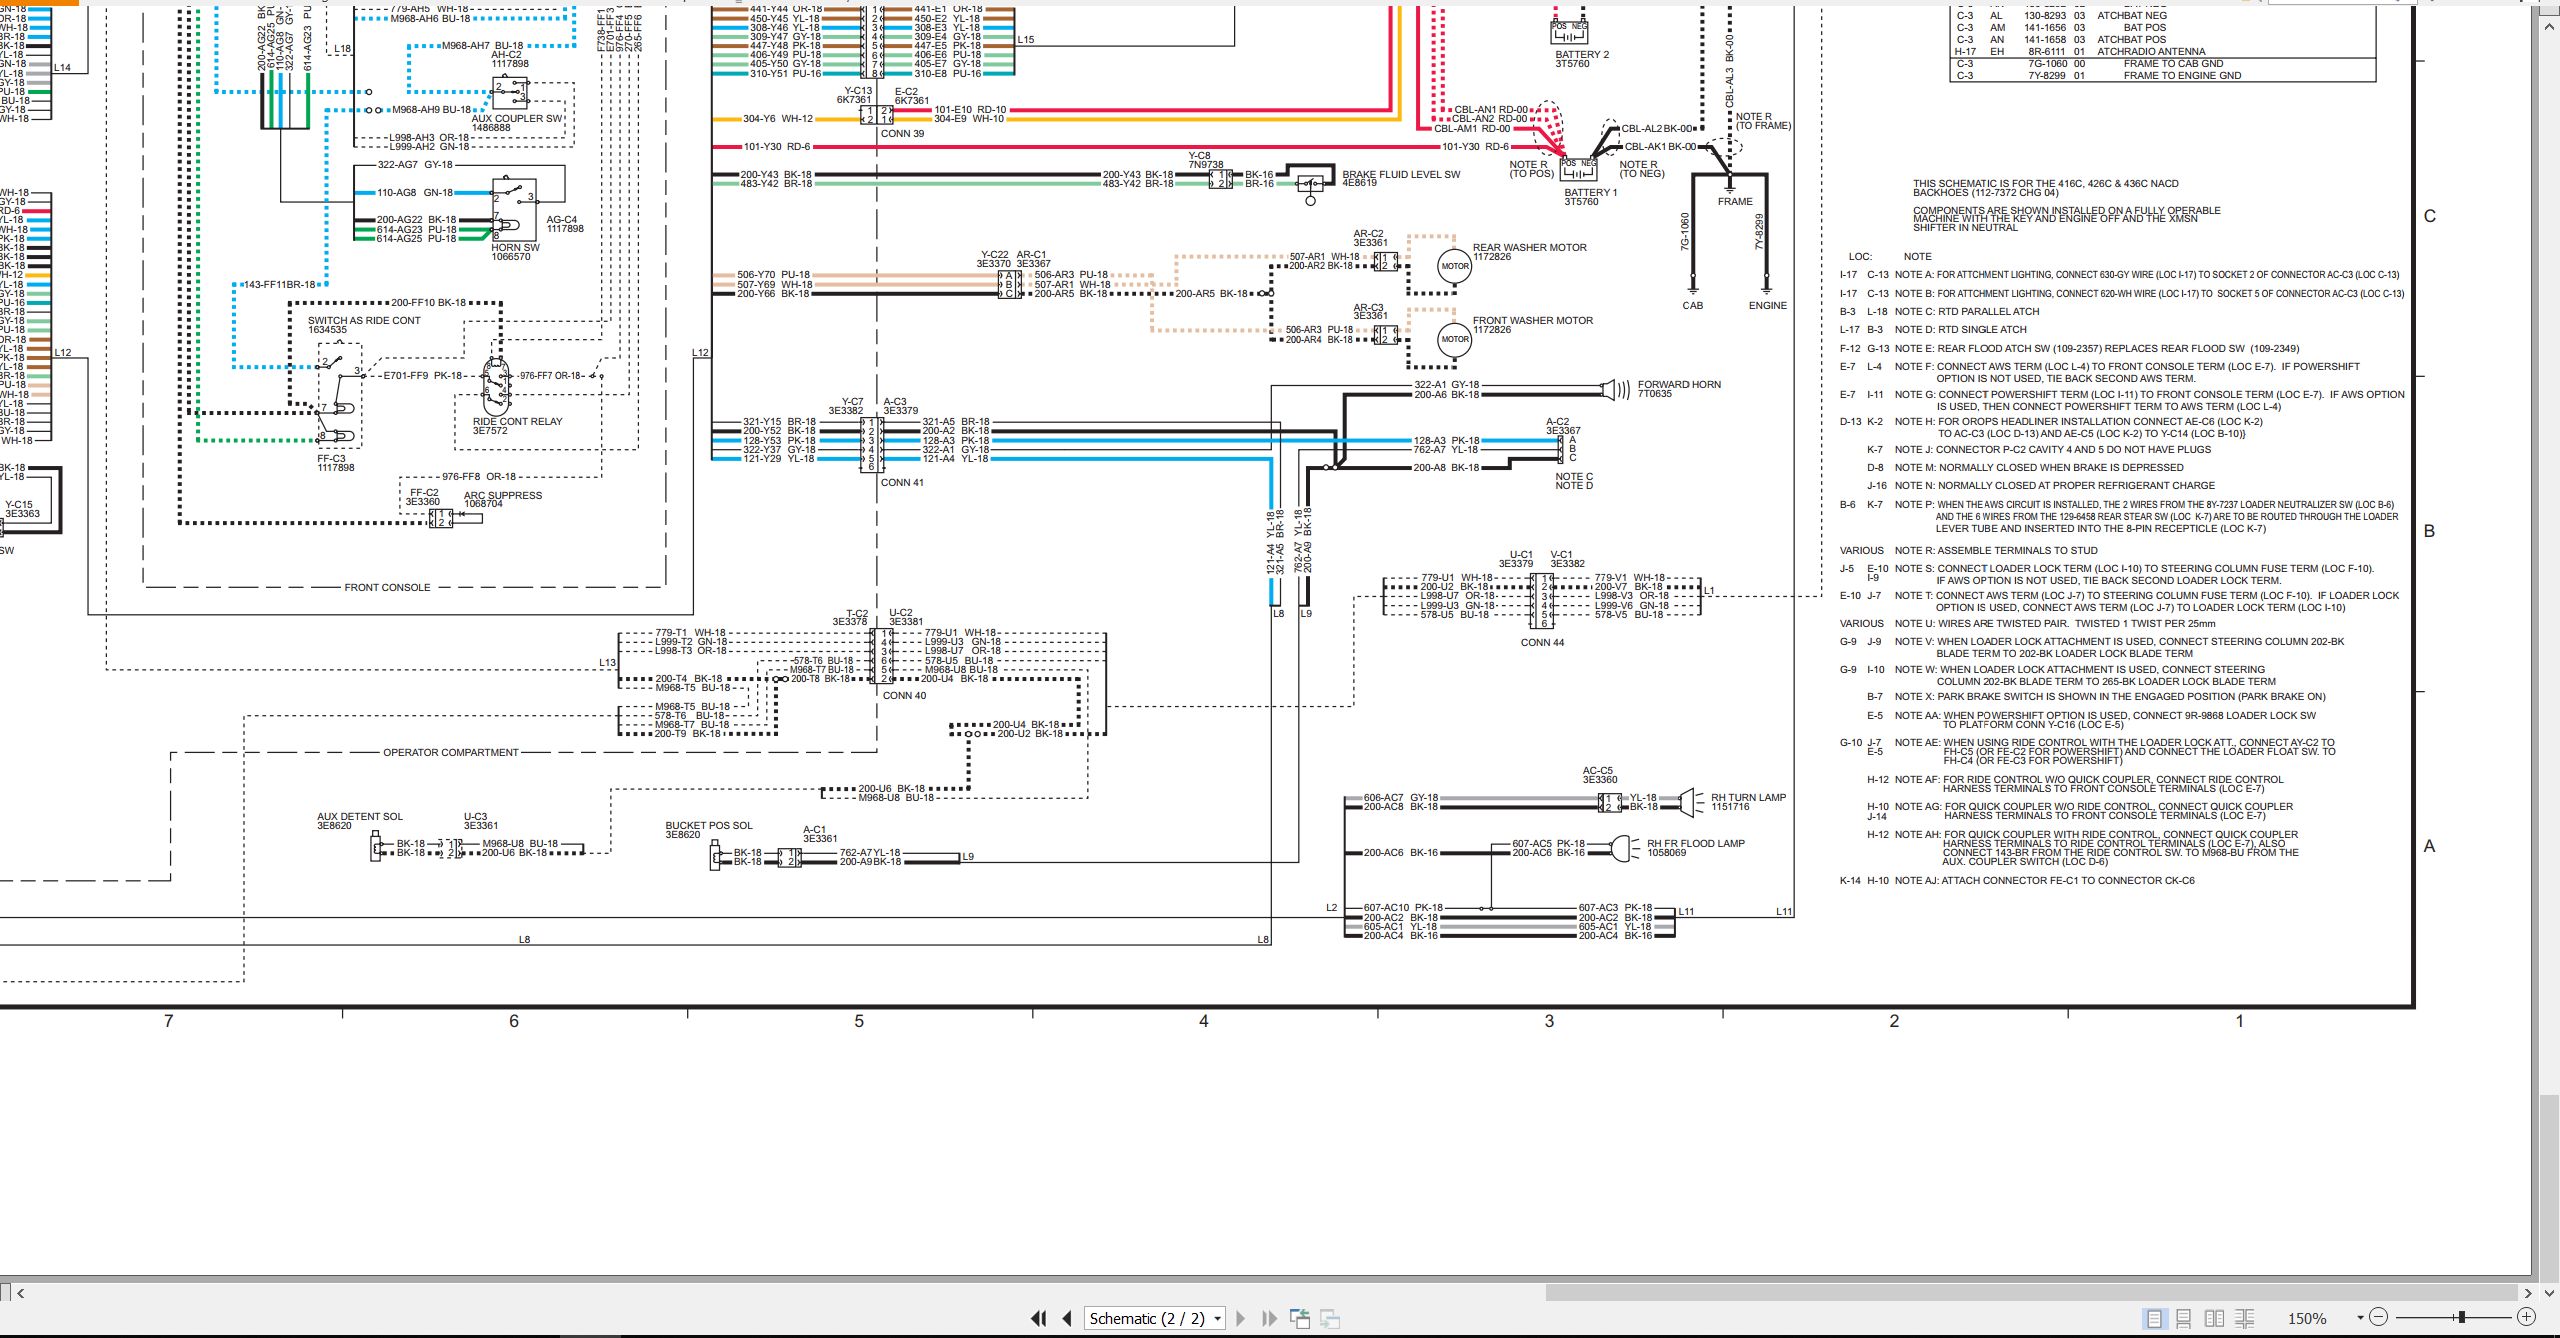Screen dimensions: 2560x1338
Task: Go back to previous view
Action: pos(1300,1318)
